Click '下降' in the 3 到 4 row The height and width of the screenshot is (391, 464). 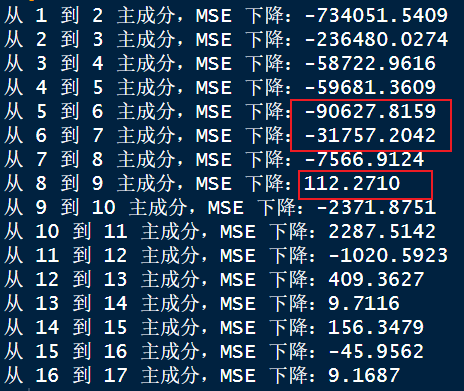pyautogui.click(x=265, y=64)
